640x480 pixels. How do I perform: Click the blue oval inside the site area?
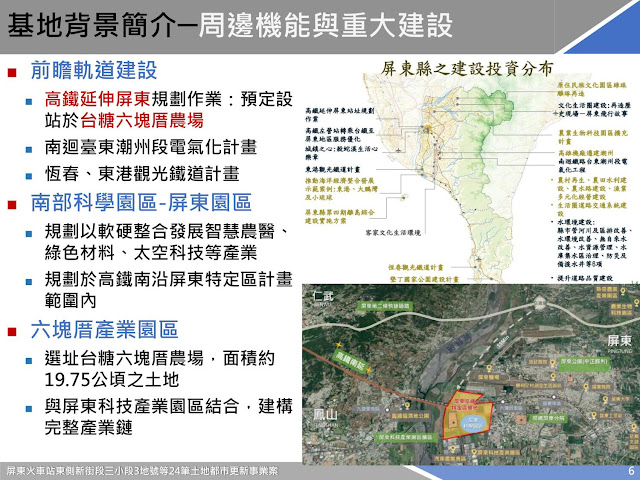(x=473, y=422)
